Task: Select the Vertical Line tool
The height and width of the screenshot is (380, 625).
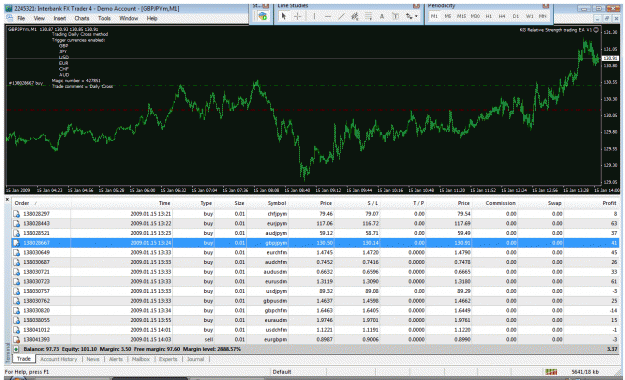Action: pyautogui.click(x=314, y=16)
